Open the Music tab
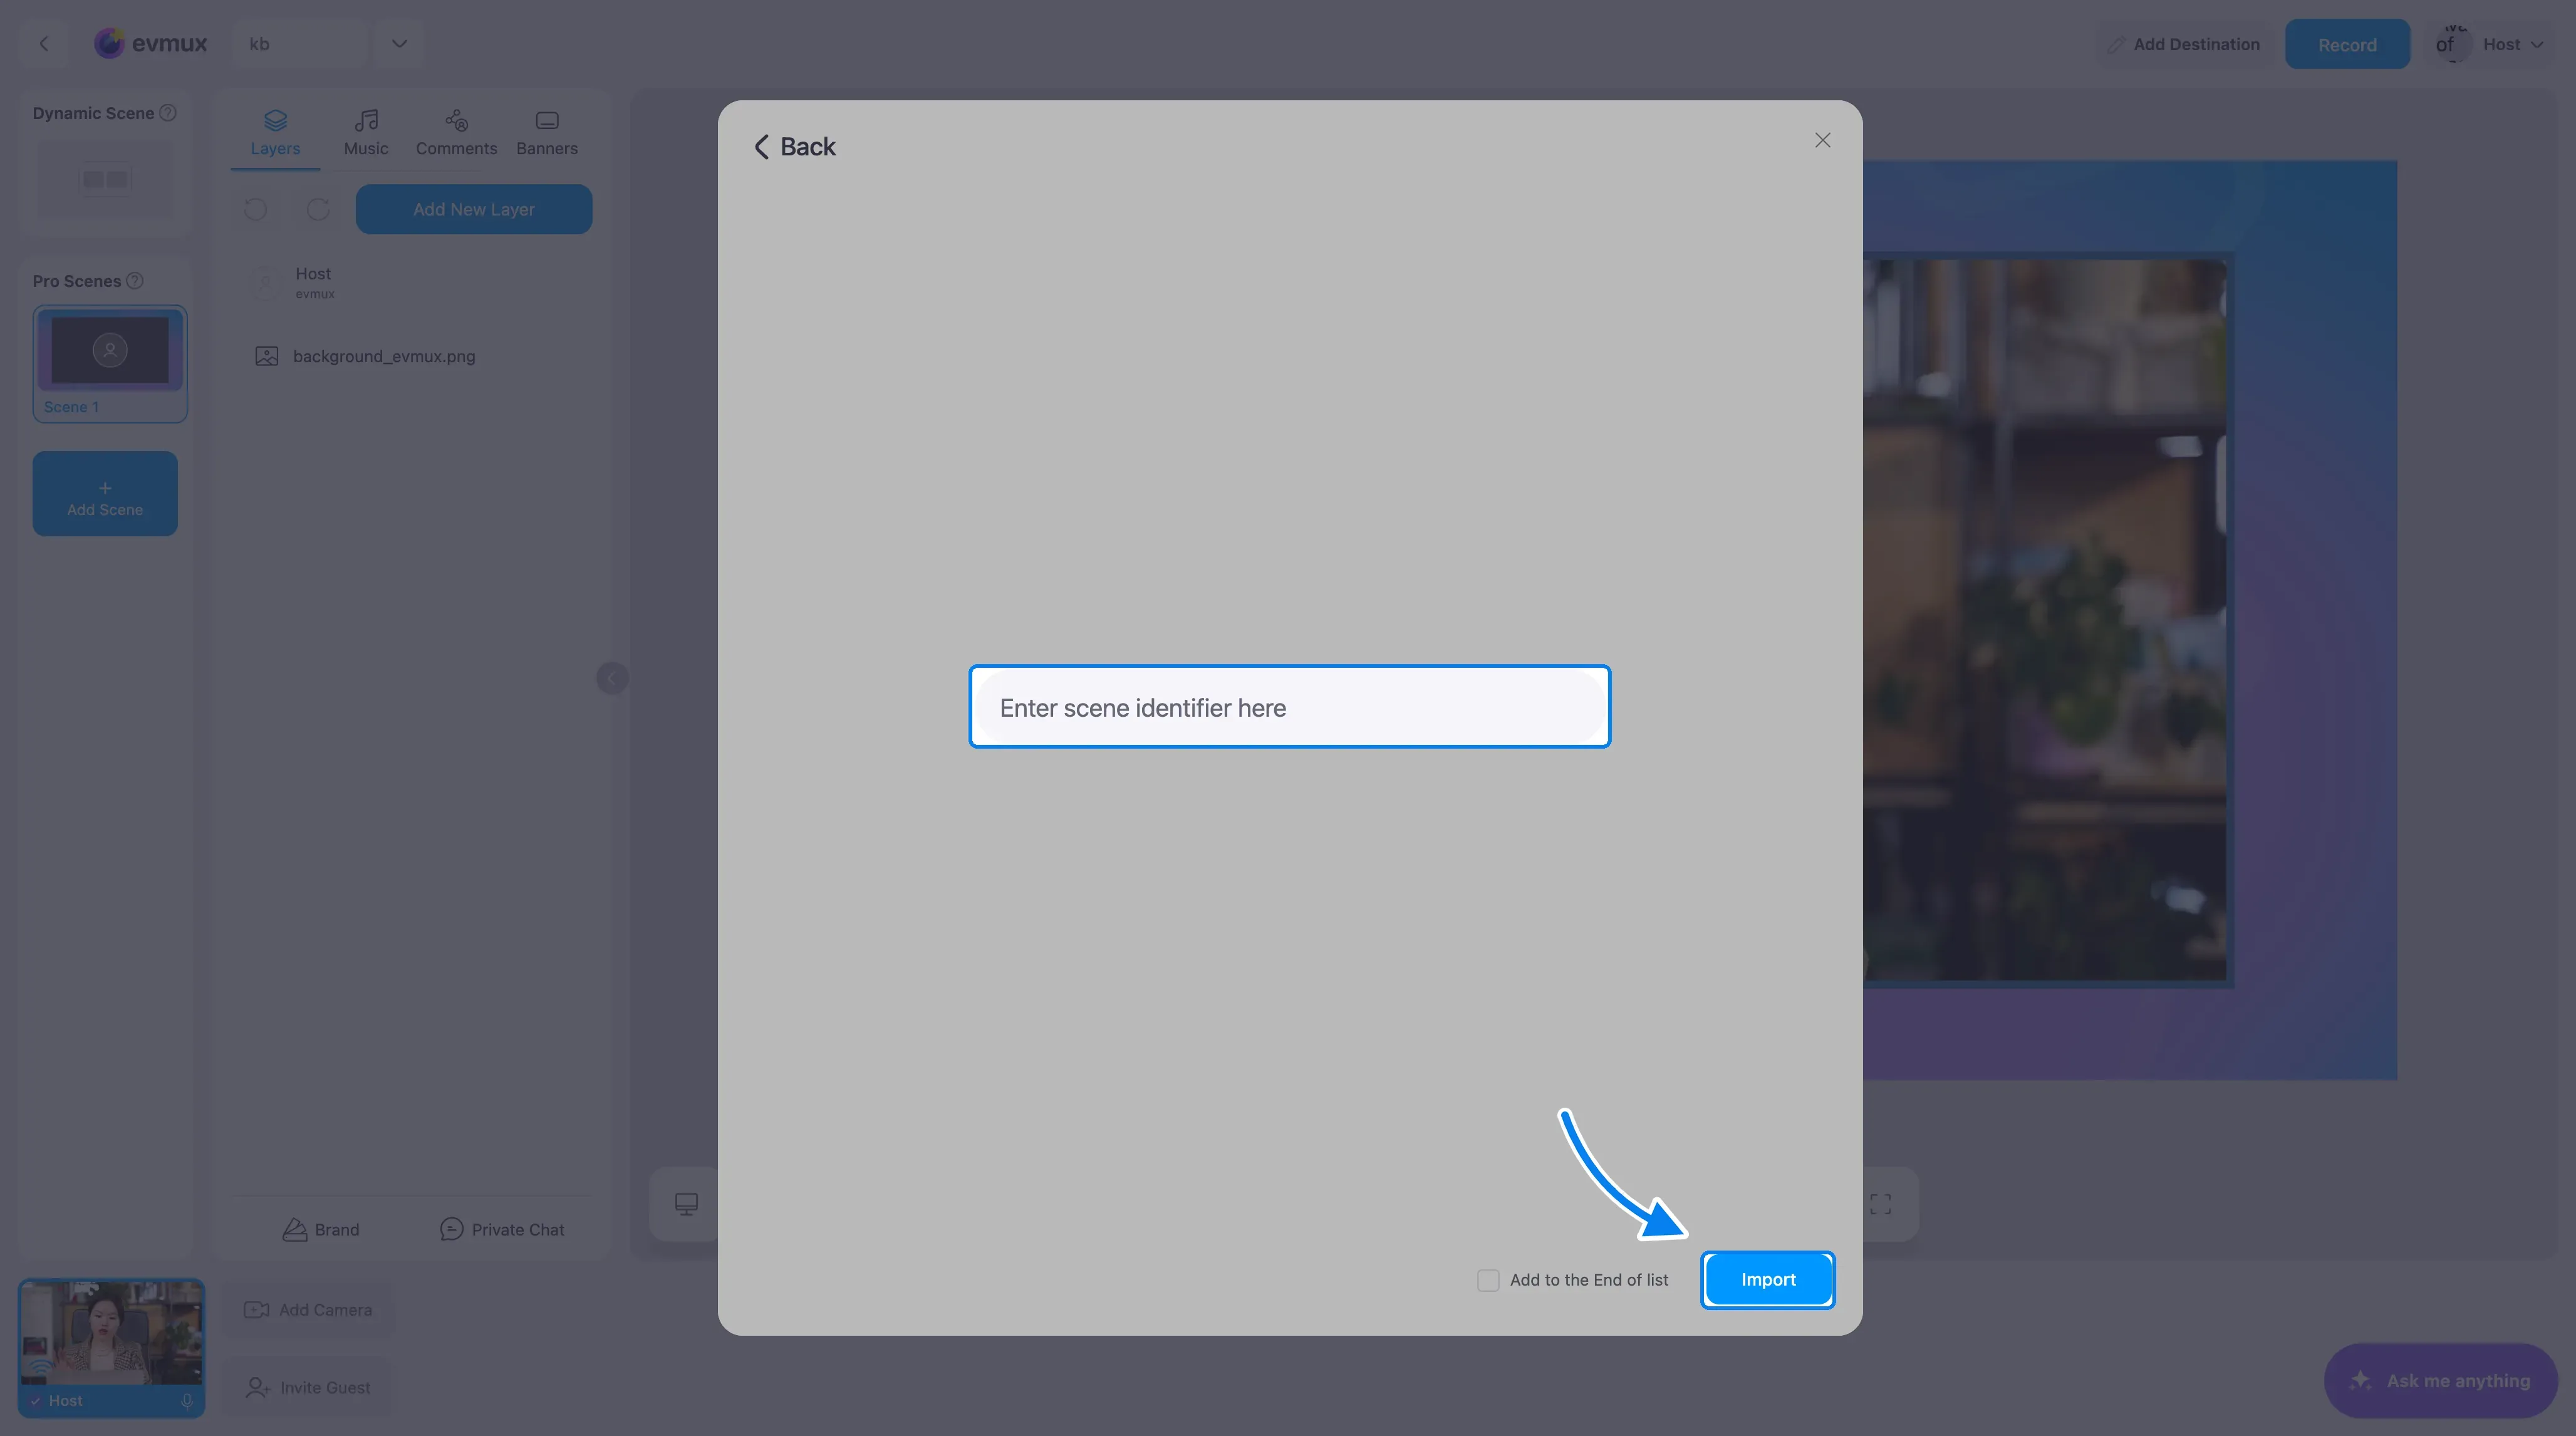The image size is (2576, 1436). [x=366, y=134]
